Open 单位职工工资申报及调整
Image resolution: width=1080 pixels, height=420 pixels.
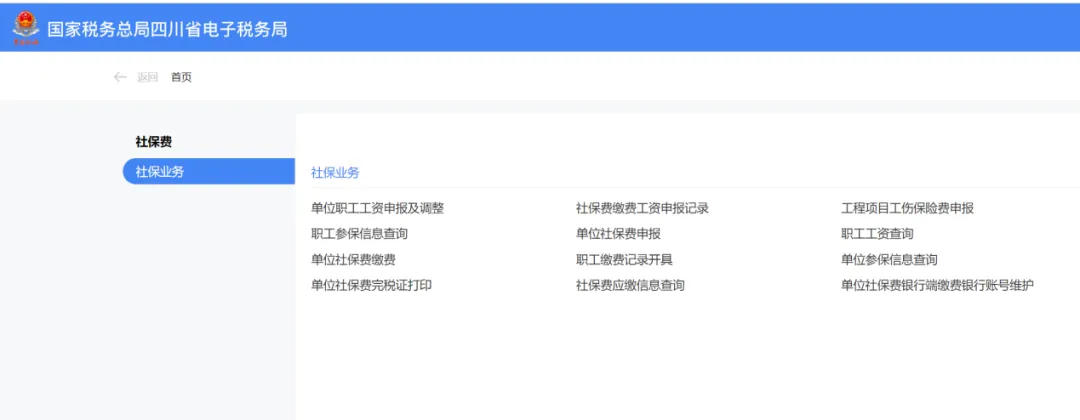[377, 208]
